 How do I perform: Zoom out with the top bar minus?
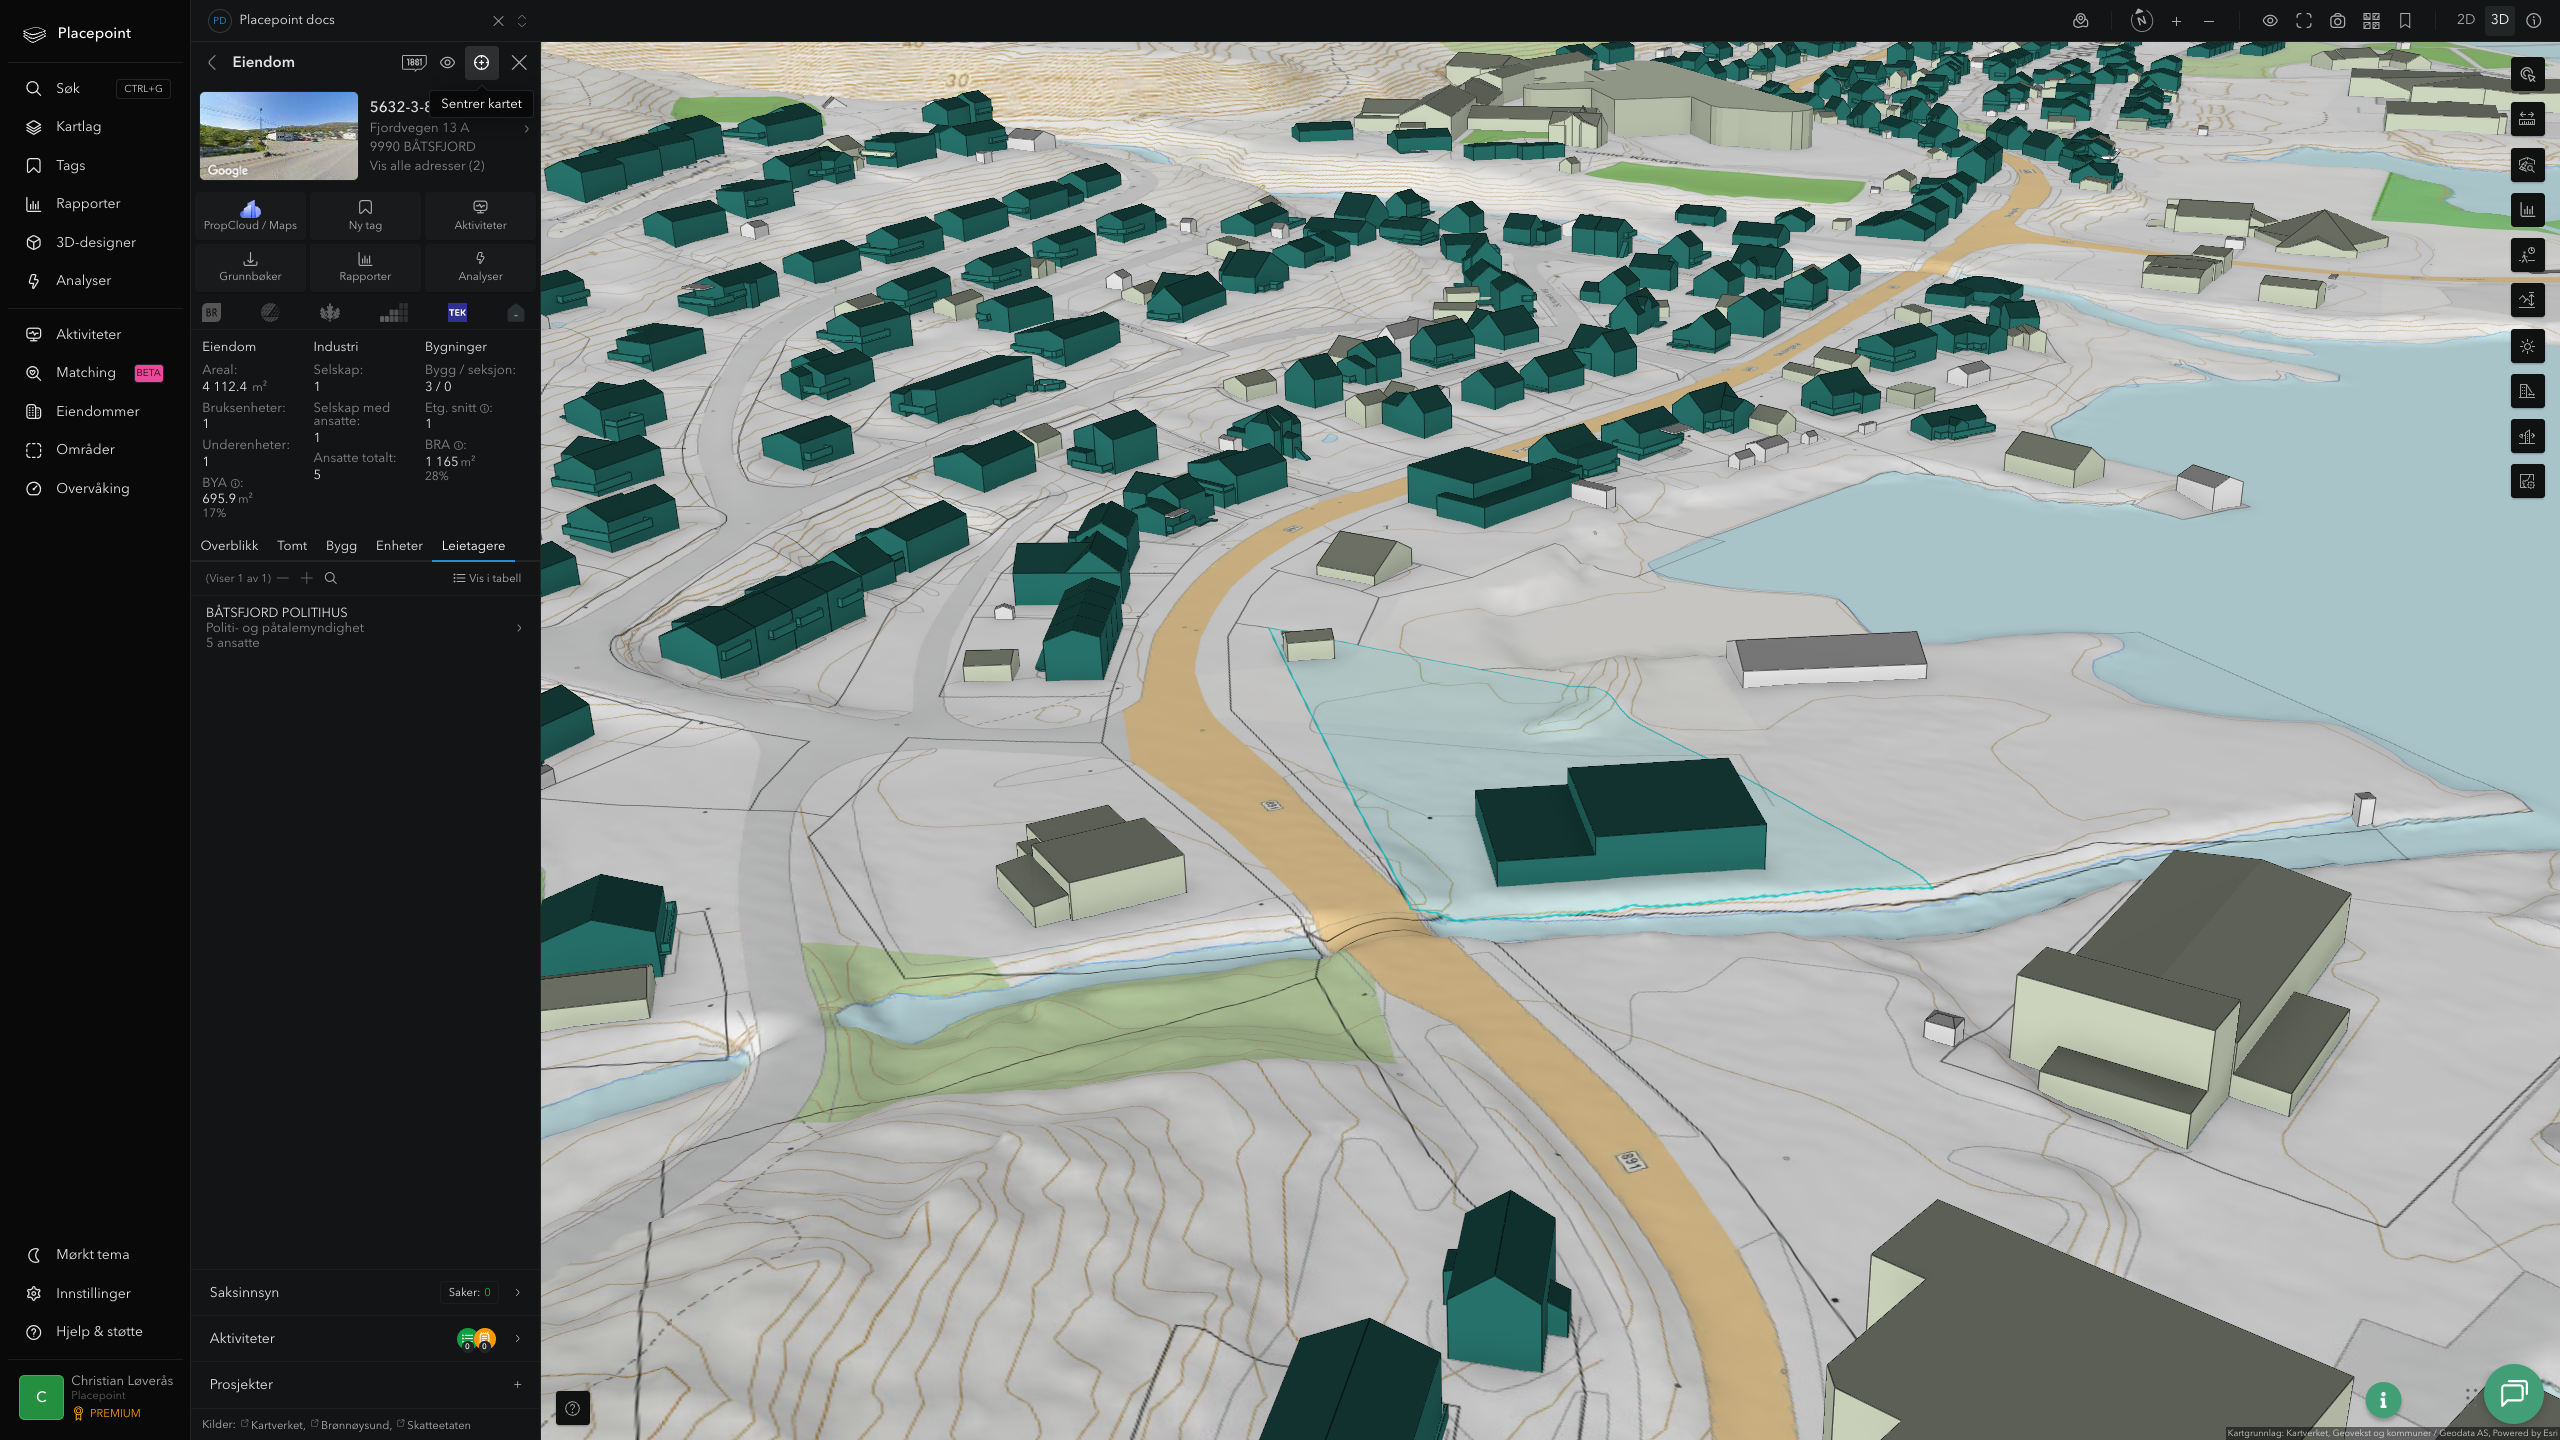pos(2209,21)
